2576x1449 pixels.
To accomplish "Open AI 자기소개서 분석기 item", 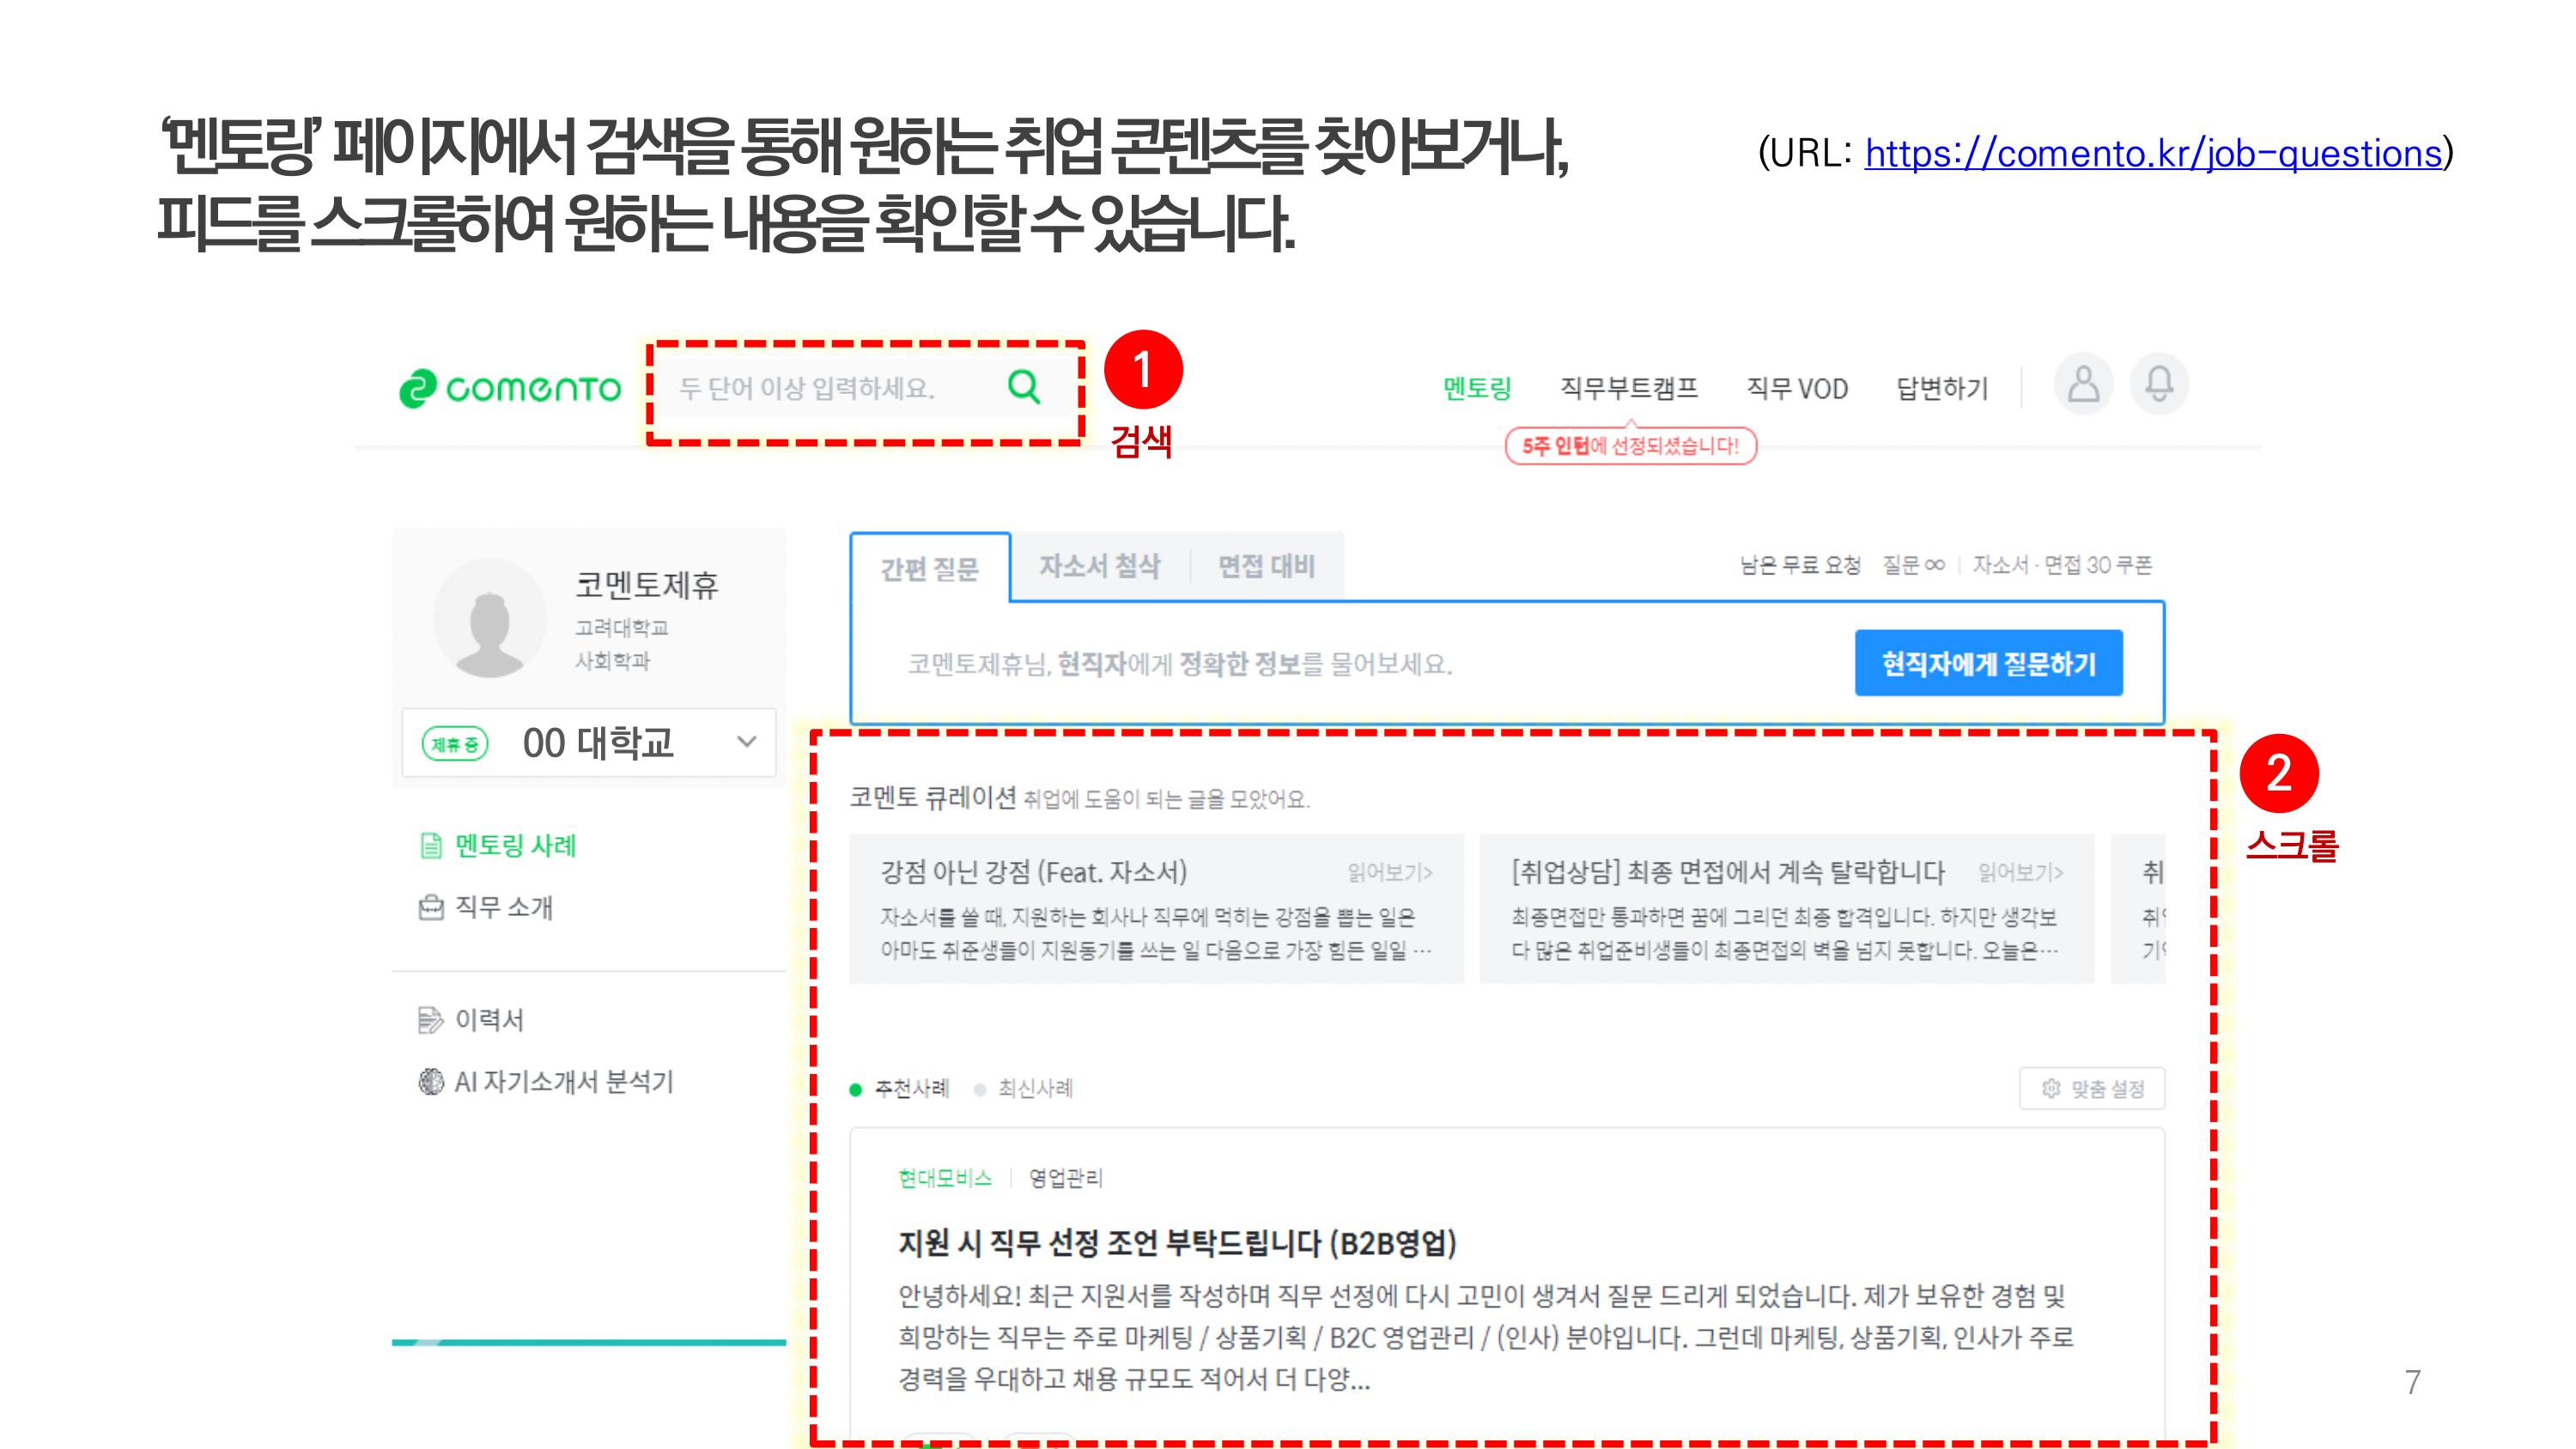I will 563,1082.
